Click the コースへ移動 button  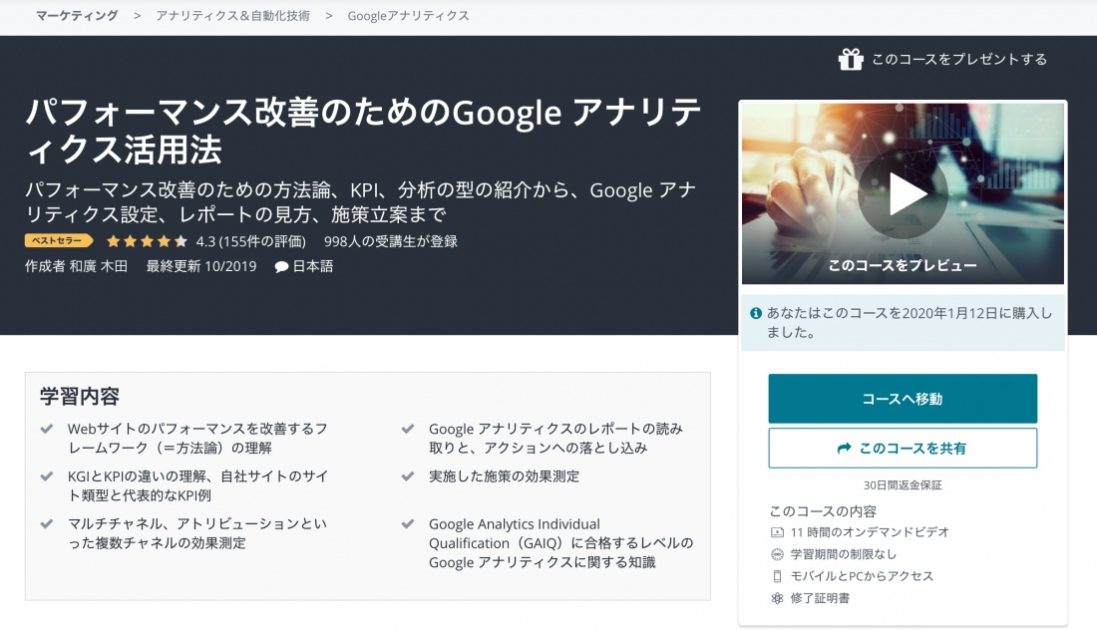pos(903,398)
